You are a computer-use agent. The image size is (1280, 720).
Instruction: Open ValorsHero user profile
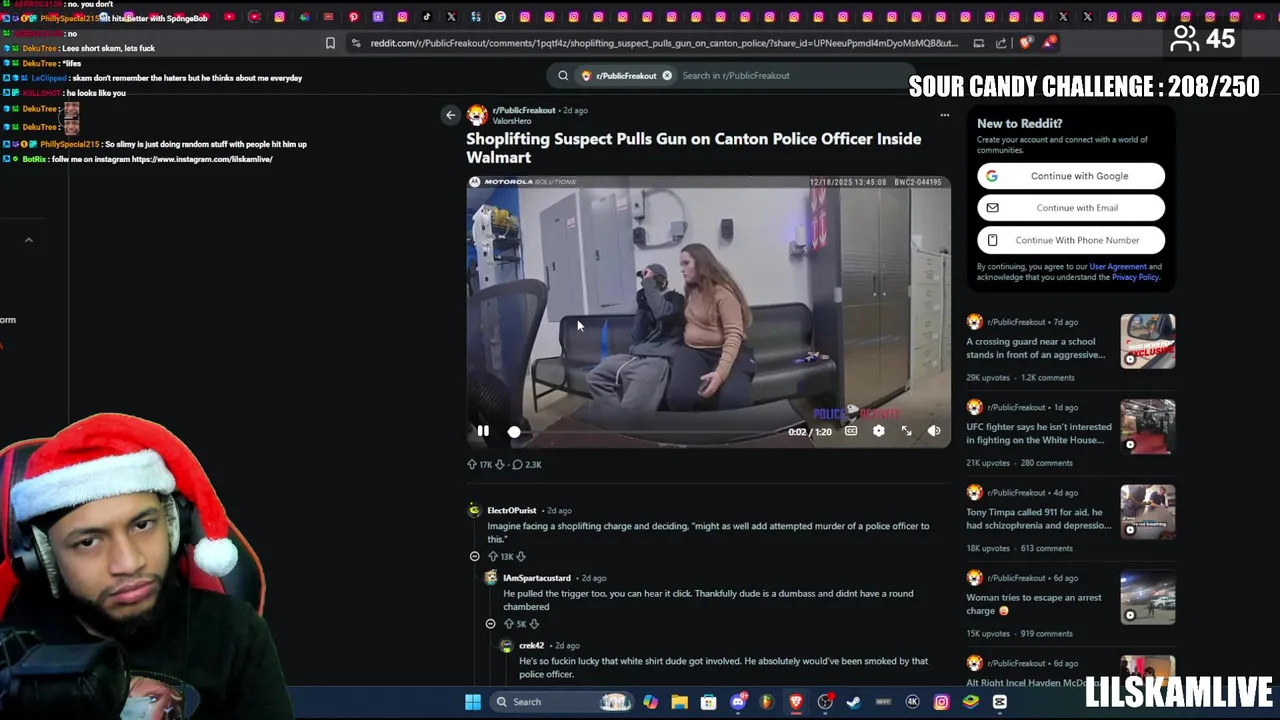pyautogui.click(x=512, y=121)
